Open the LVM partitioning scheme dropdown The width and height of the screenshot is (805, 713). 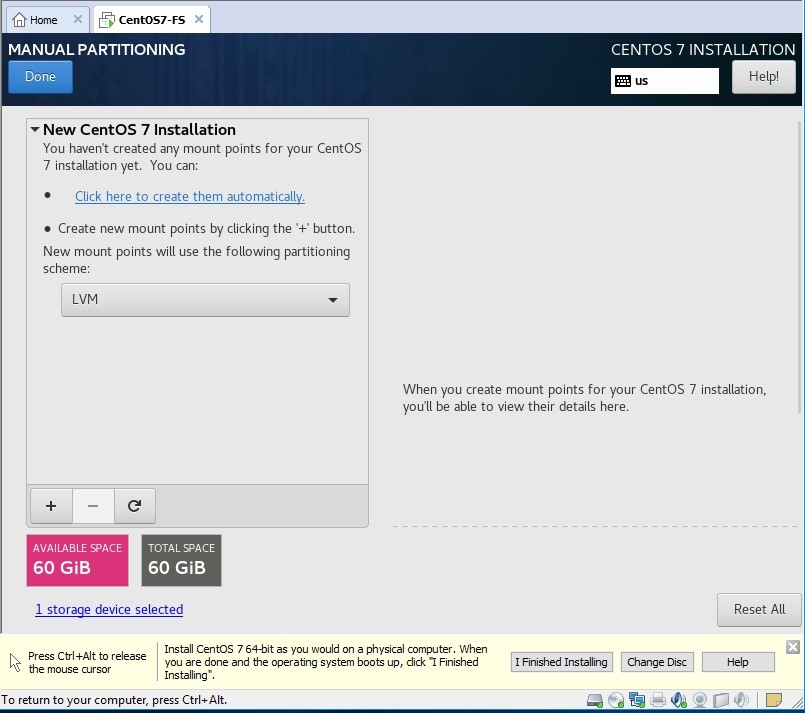pos(205,300)
